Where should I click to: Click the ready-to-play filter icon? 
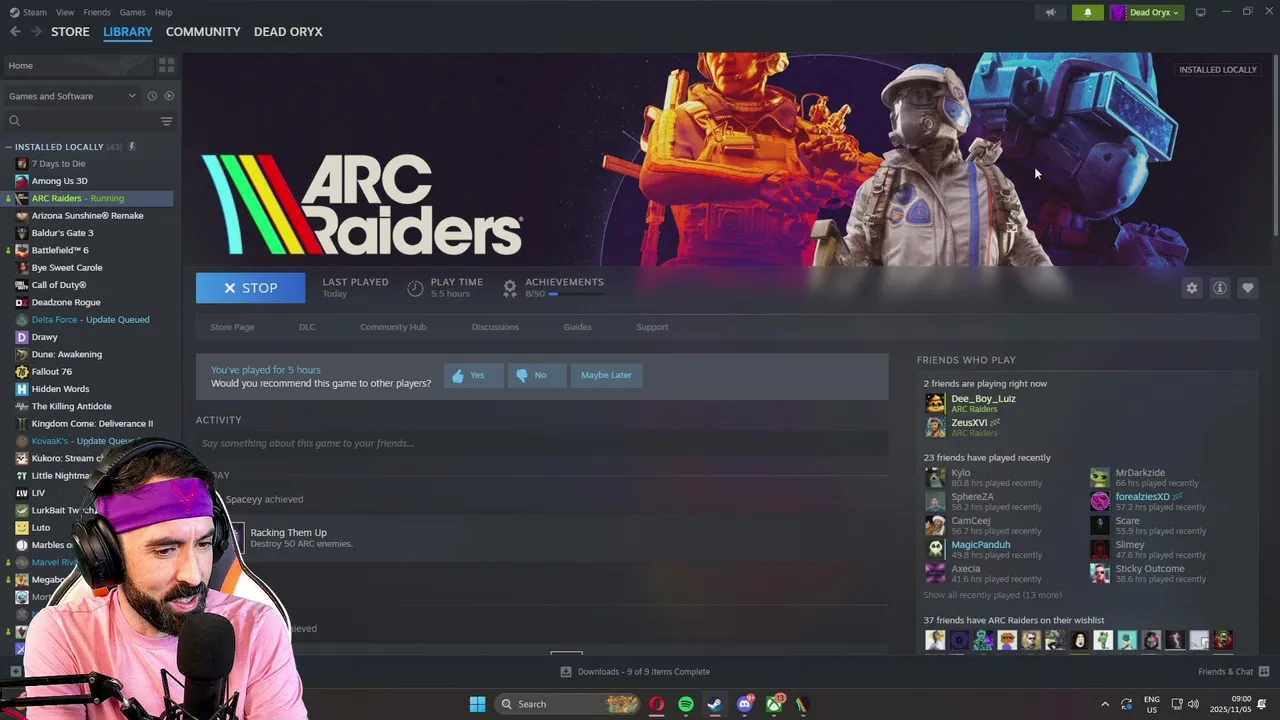click(x=169, y=96)
